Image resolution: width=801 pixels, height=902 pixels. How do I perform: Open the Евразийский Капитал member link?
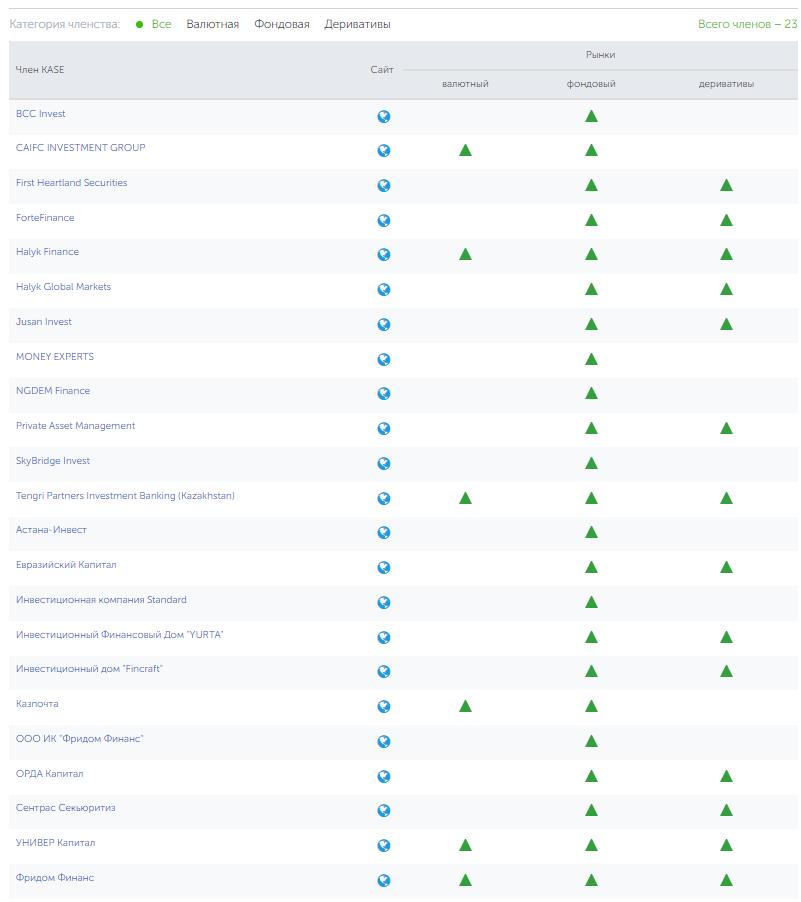[x=66, y=565]
